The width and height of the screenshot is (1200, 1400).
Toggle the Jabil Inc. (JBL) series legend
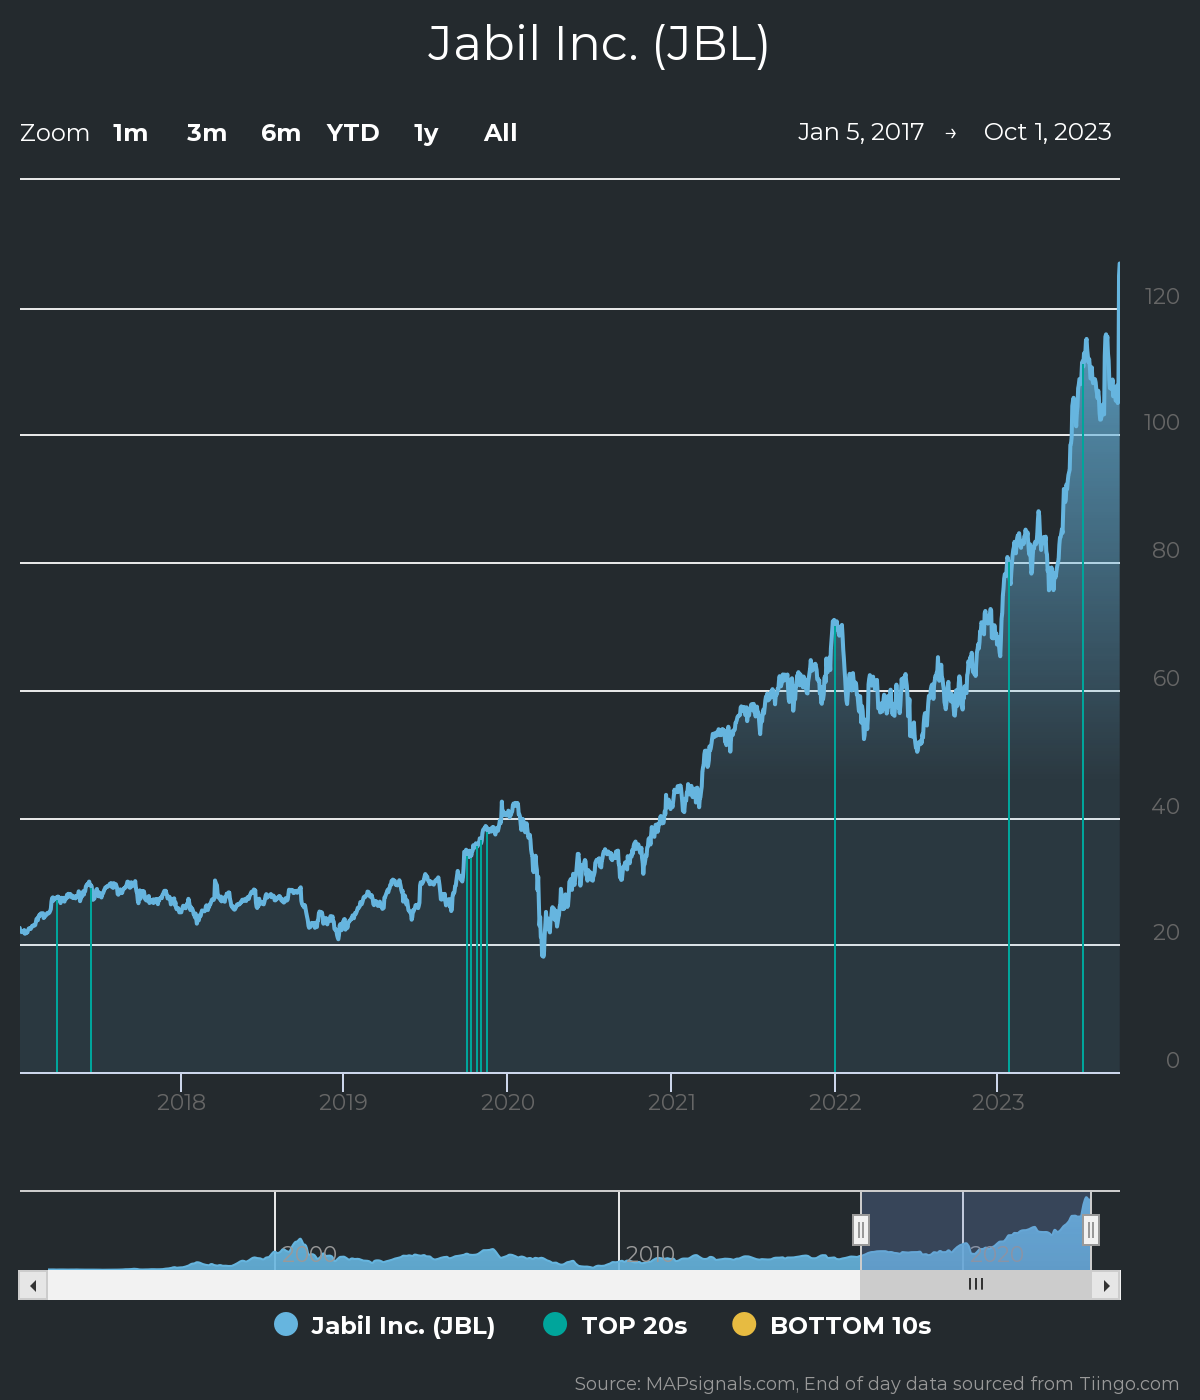pyautogui.click(x=385, y=1325)
